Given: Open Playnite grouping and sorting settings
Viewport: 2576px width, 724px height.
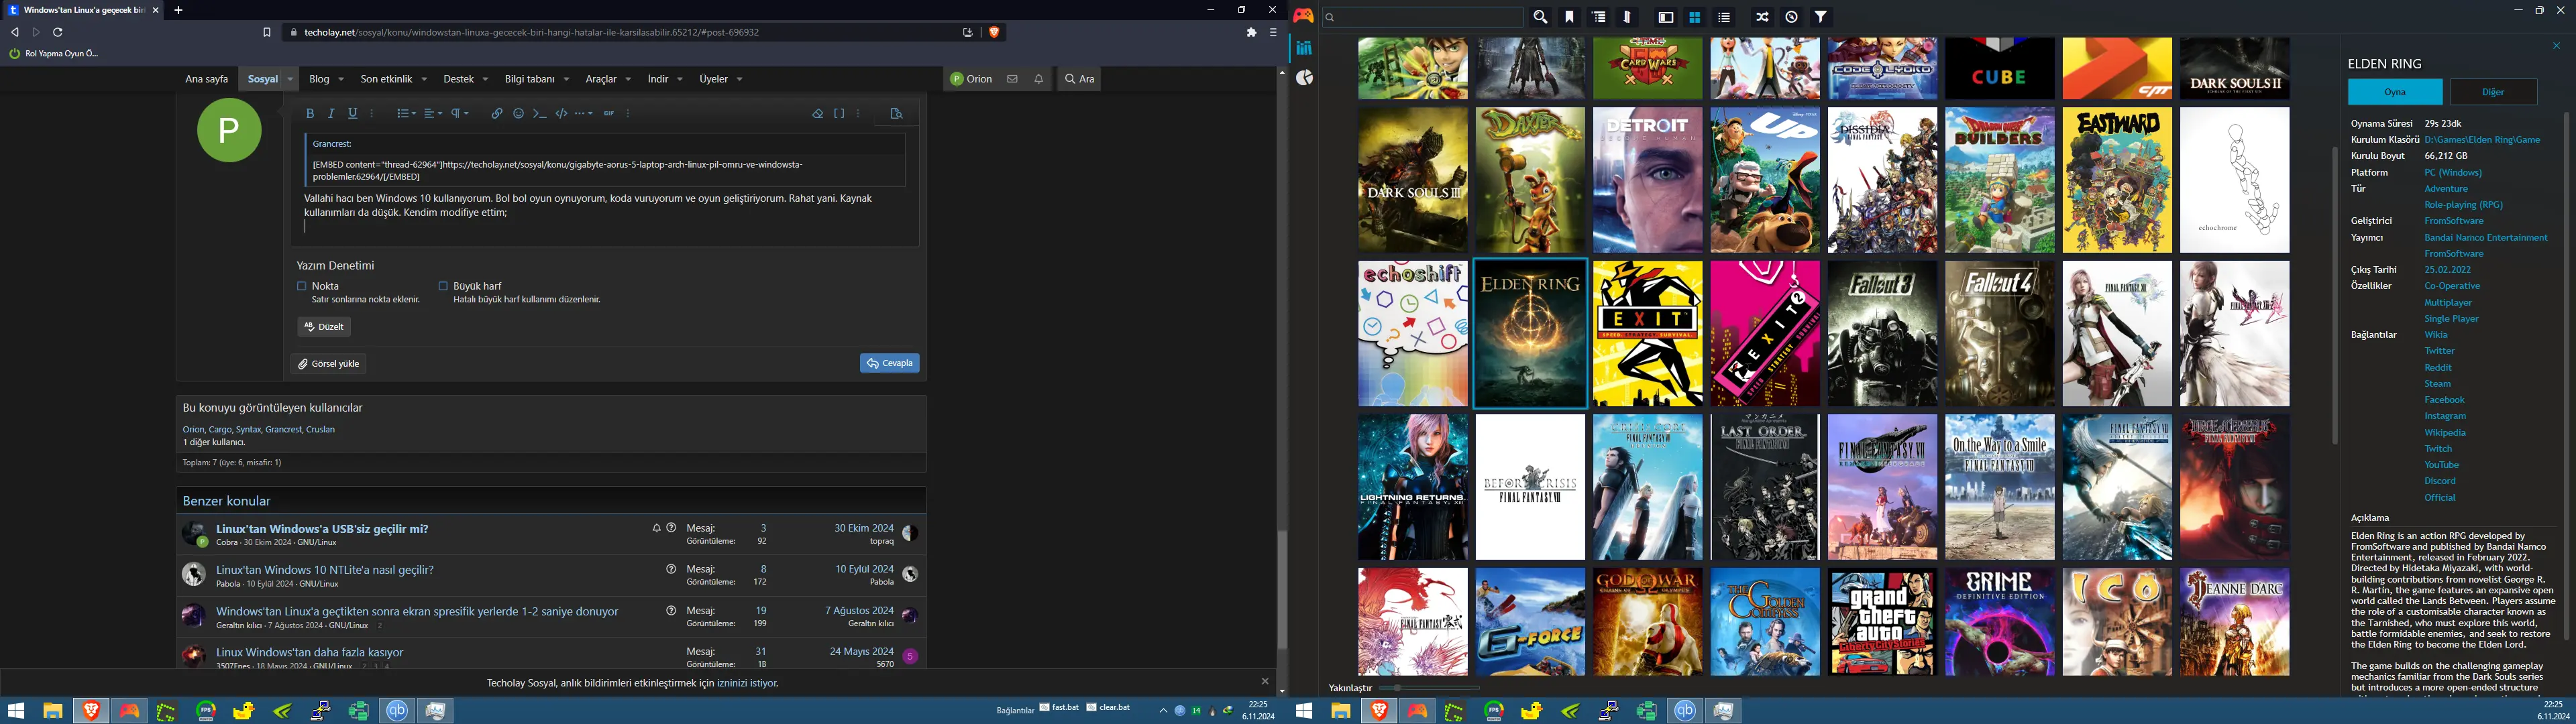Looking at the screenshot, I should [x=1599, y=17].
